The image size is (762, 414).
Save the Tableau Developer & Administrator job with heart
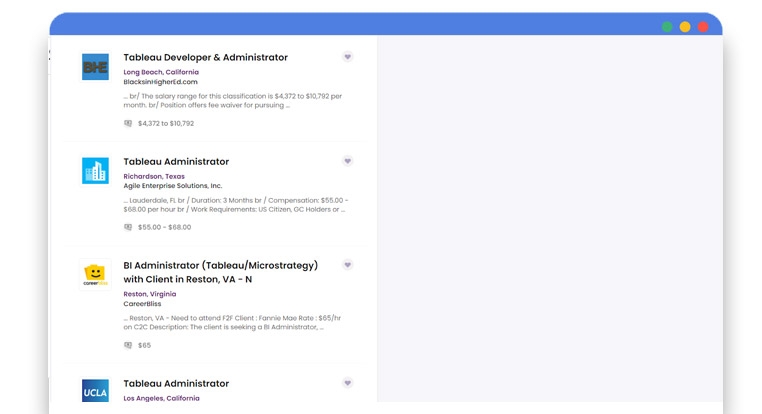click(x=347, y=57)
